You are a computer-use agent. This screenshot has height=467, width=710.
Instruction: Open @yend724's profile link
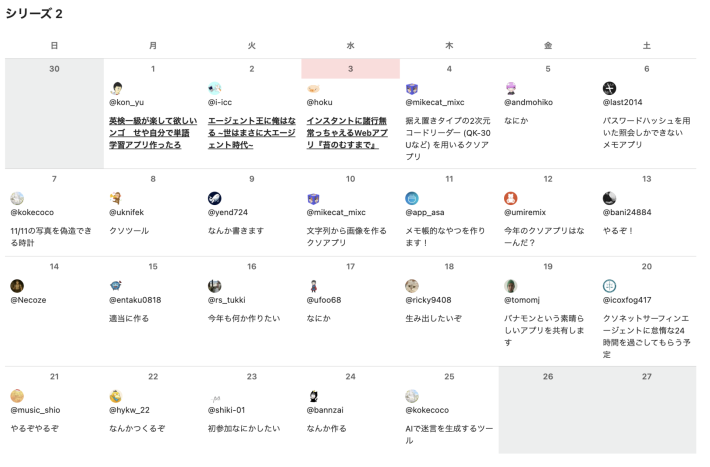pyautogui.click(x=228, y=212)
